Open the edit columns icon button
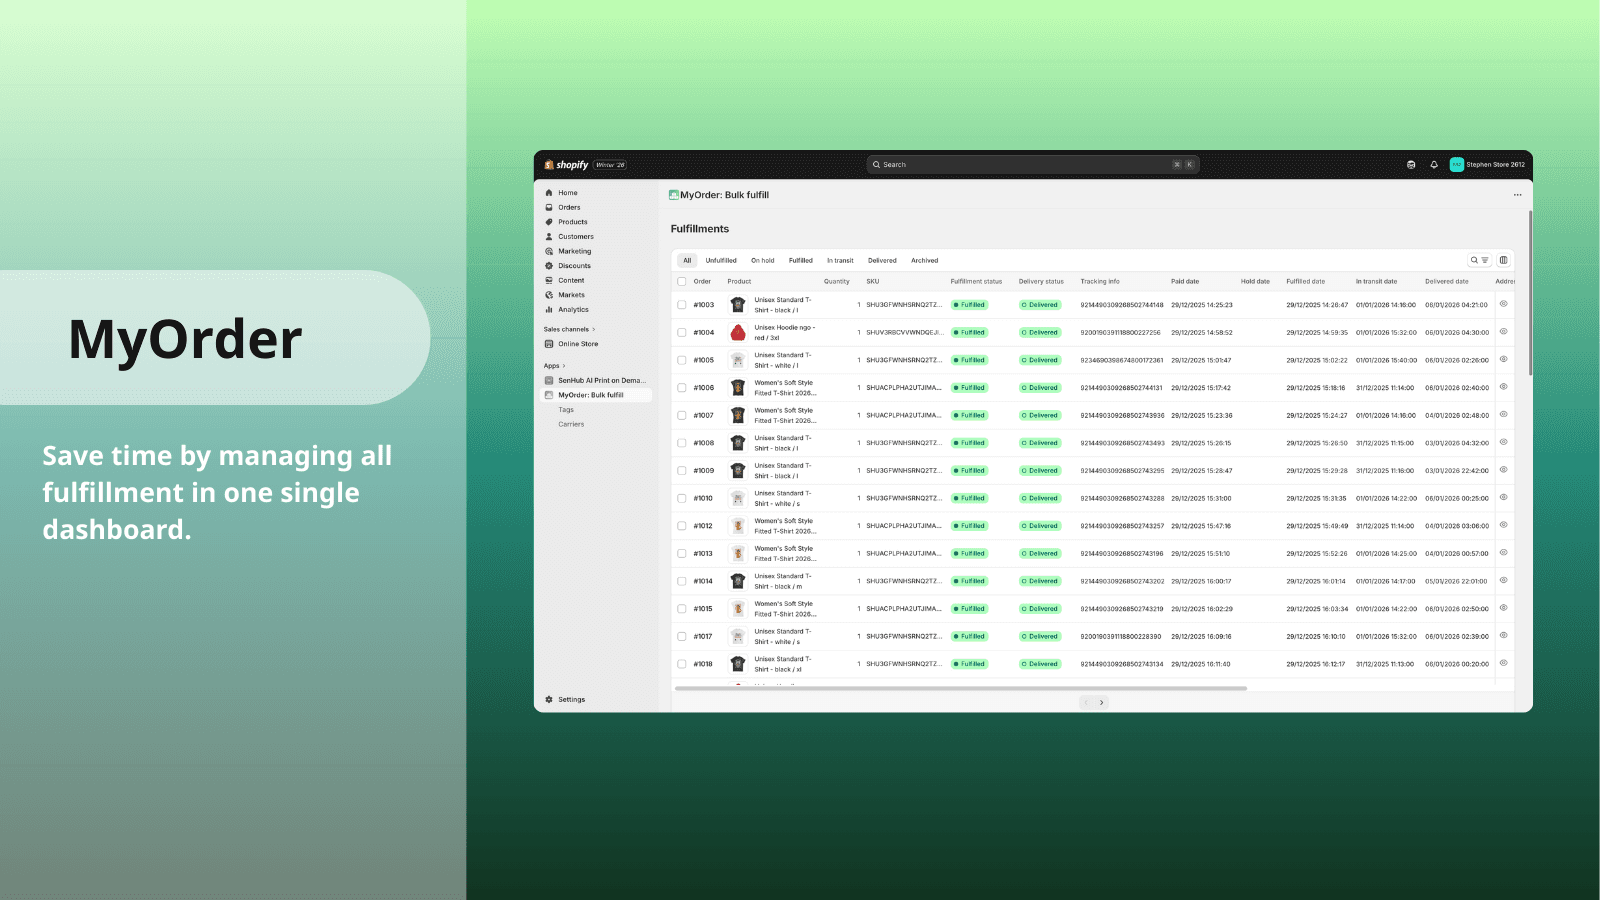1600x900 pixels. pyautogui.click(x=1503, y=260)
